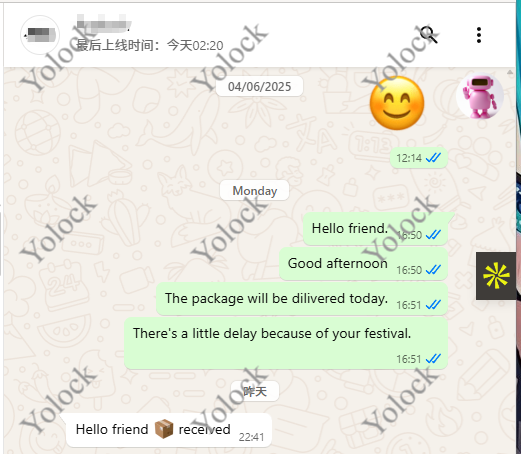The width and height of the screenshot is (521, 454).
Task: Click blue double-check beside Hello friend
Action: (x=434, y=235)
